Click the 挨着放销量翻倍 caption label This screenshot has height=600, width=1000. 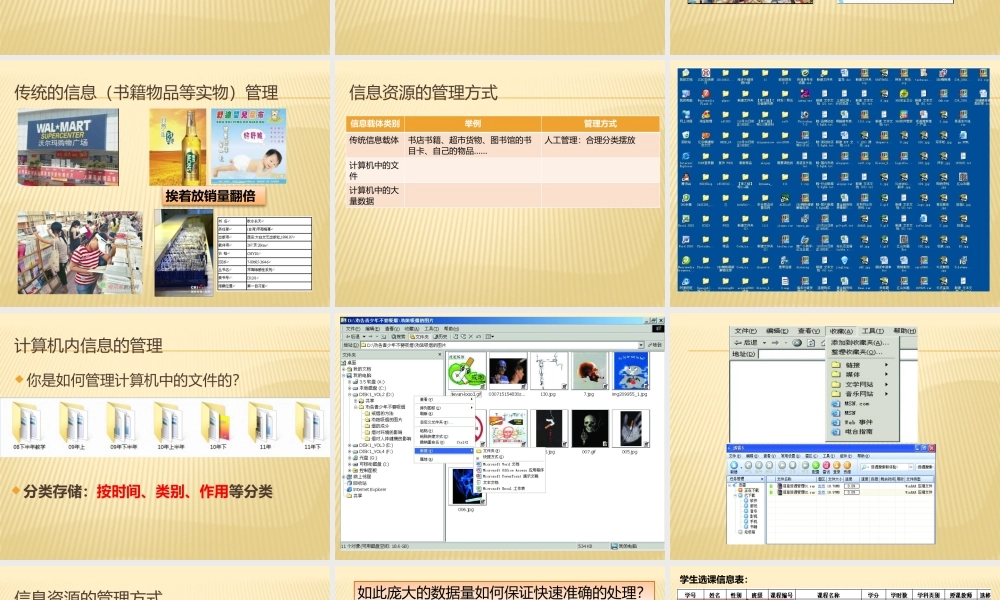pos(213,196)
